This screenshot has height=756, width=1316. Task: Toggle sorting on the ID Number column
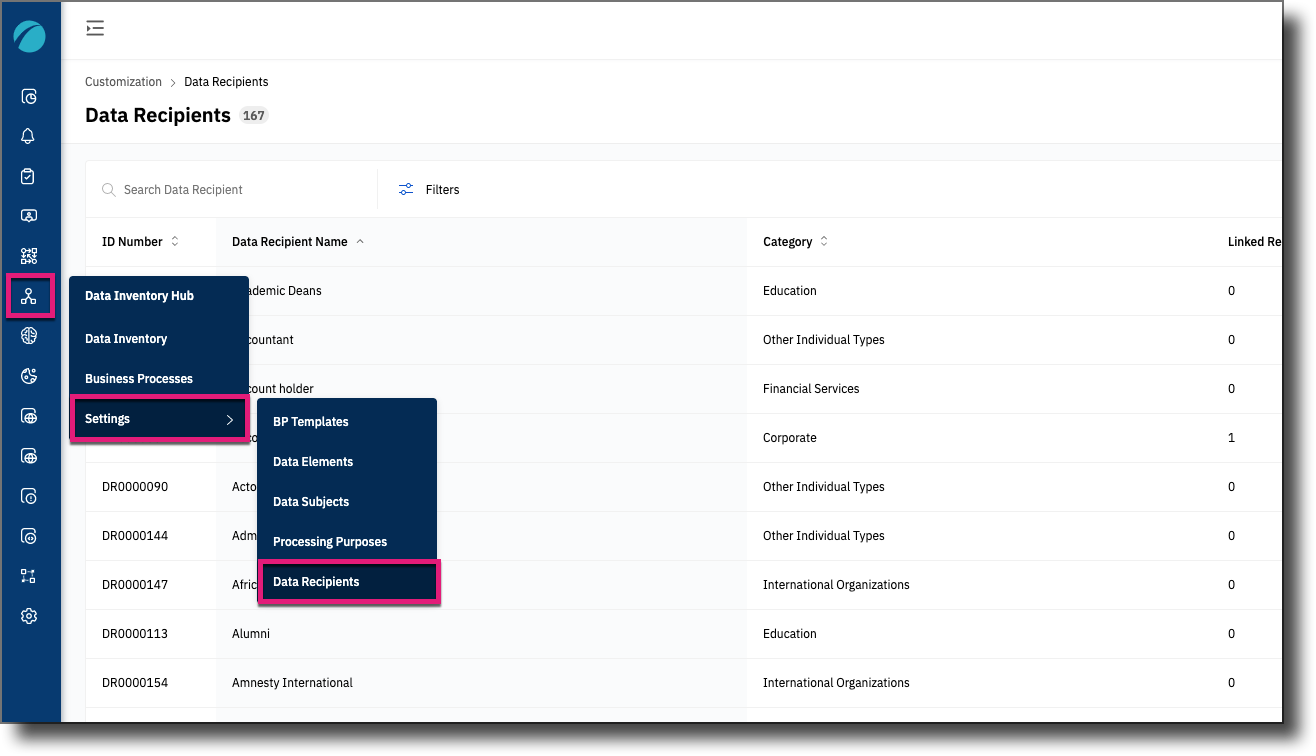pos(174,241)
